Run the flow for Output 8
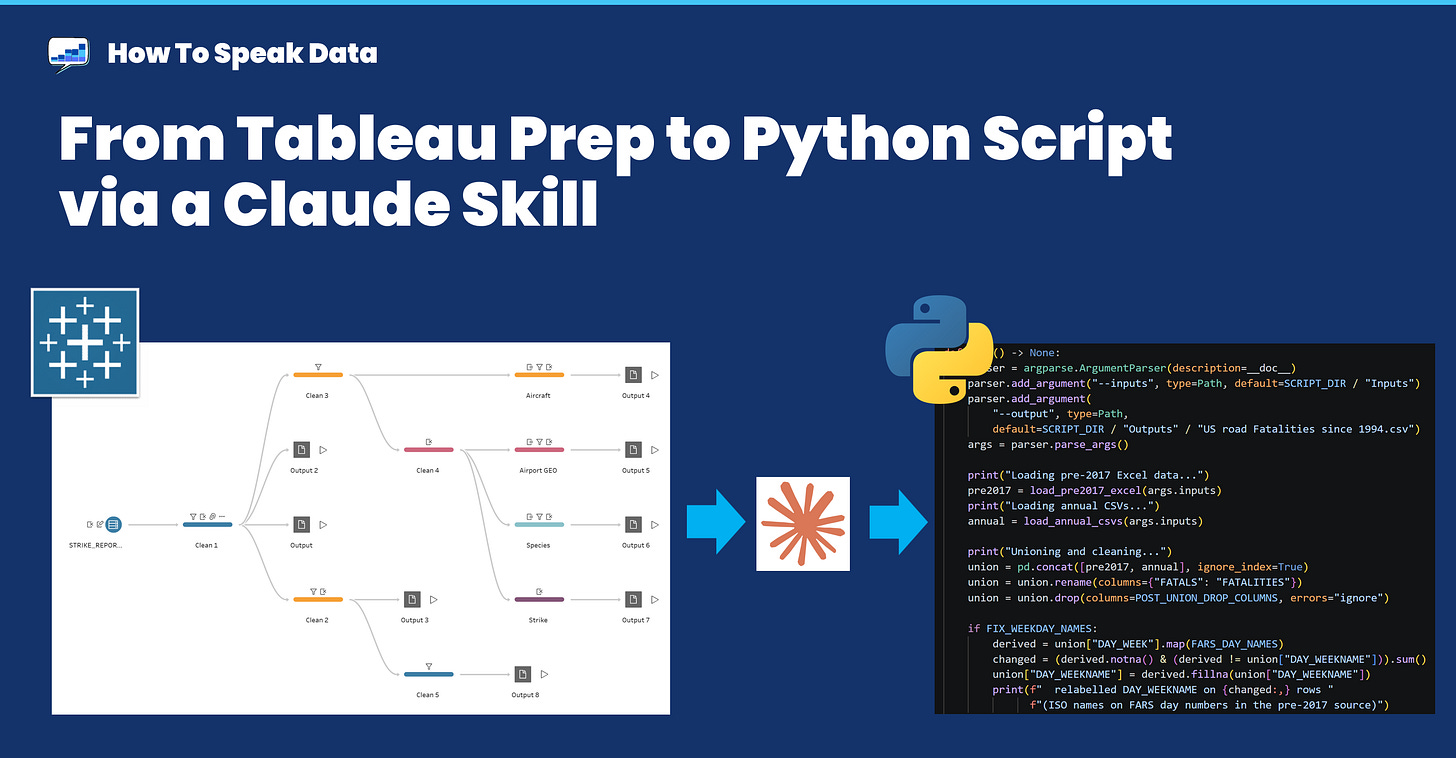The image size is (1456, 758). click(545, 674)
